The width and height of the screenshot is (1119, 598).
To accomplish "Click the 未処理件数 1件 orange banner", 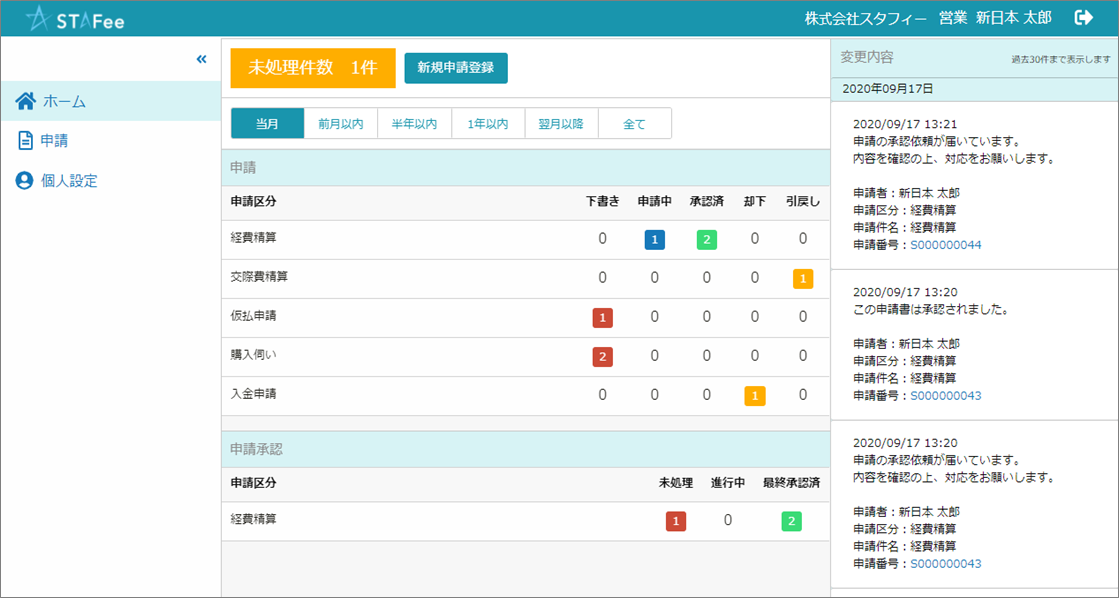I will pyautogui.click(x=313, y=68).
